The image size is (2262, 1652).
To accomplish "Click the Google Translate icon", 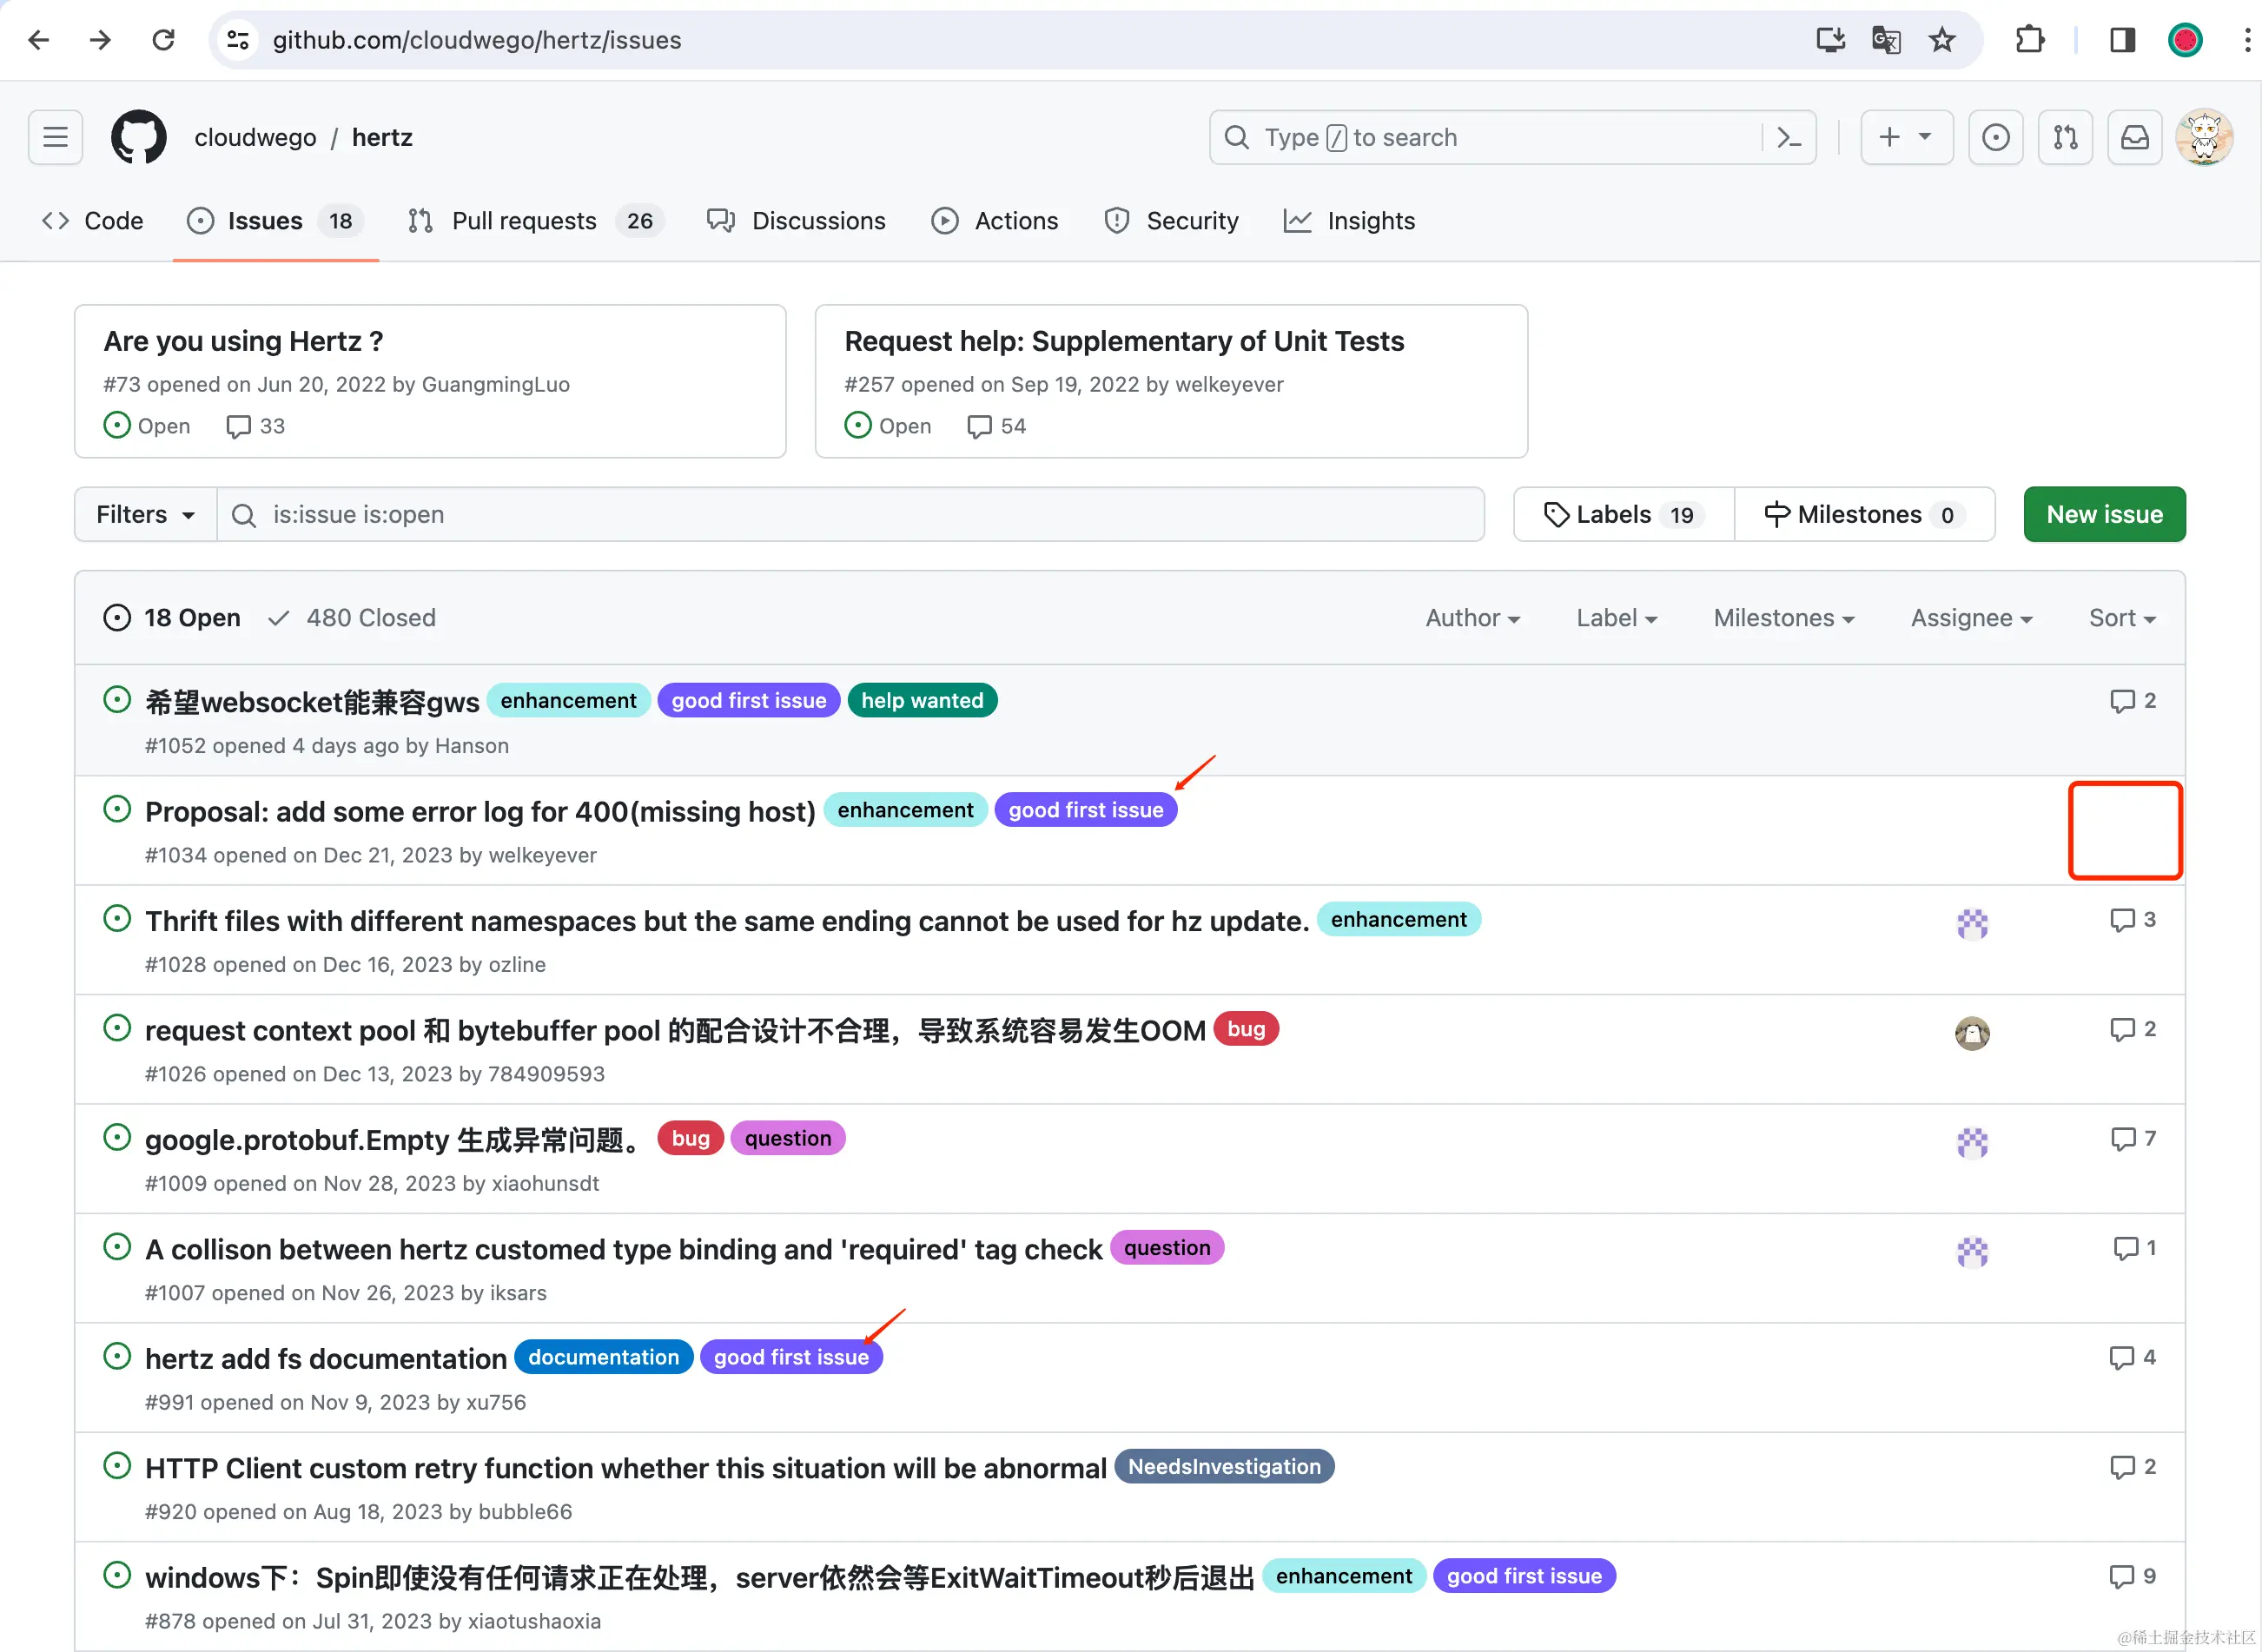I will [1886, 40].
